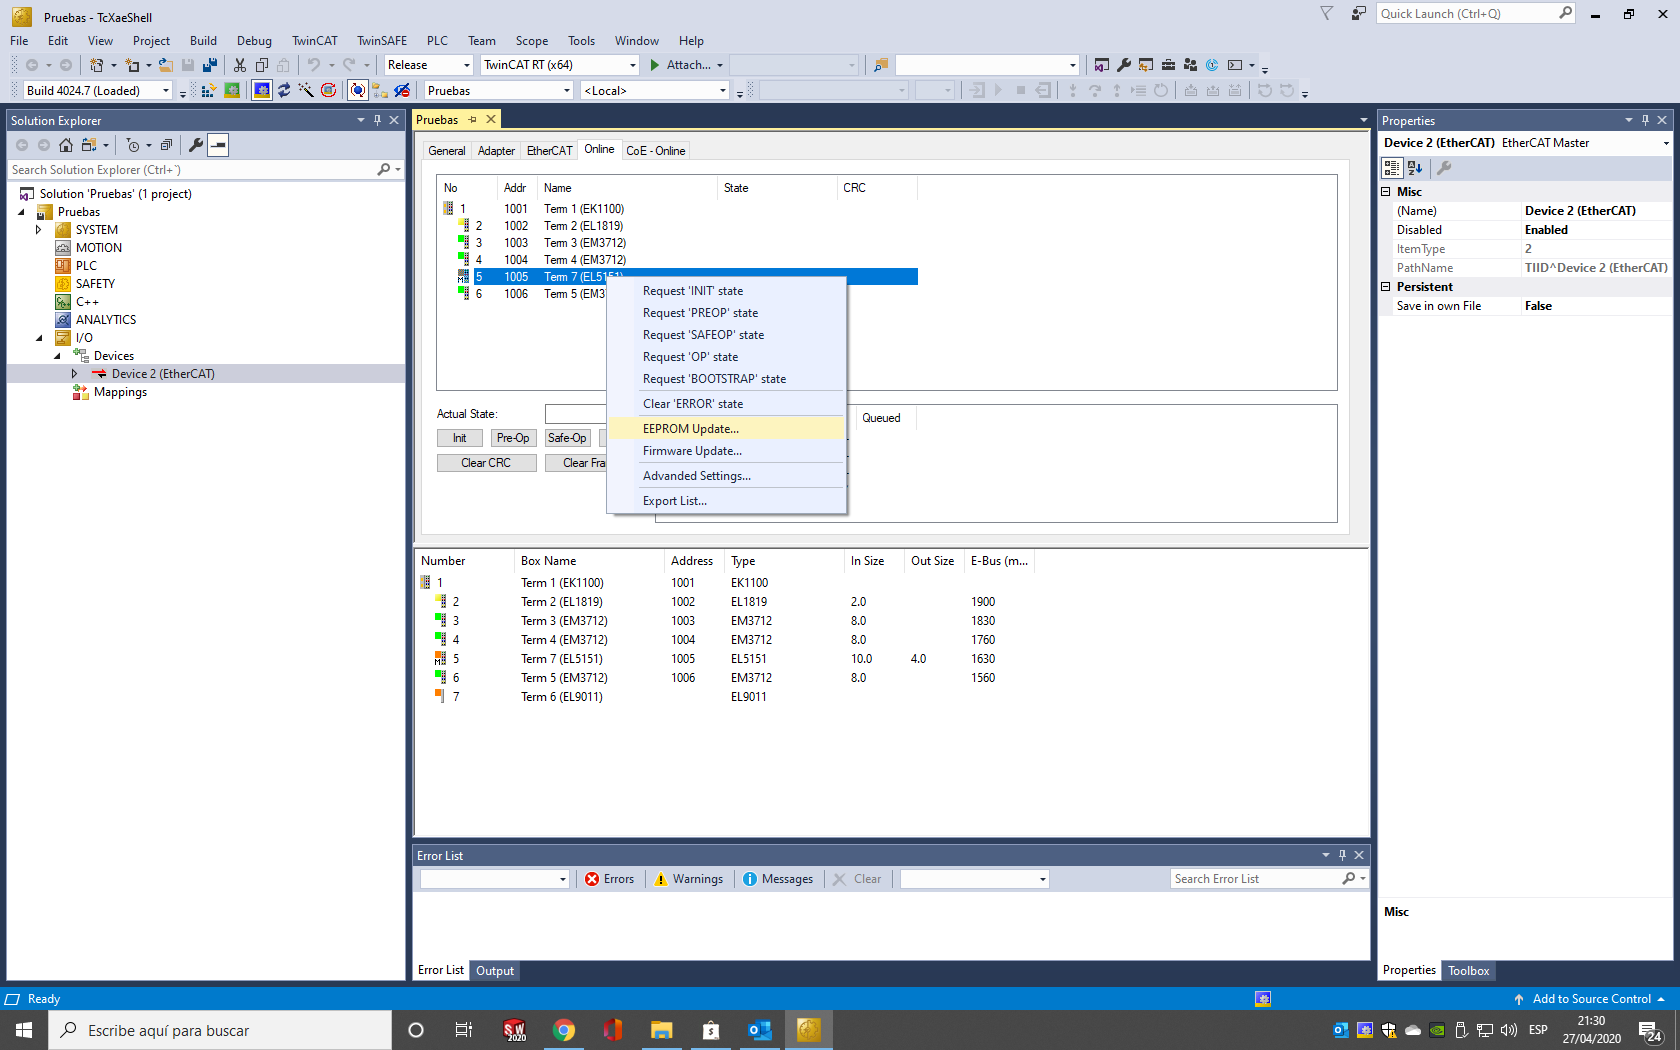Select 'EEPROM Update...' in context menu
1680x1050 pixels.
click(x=727, y=429)
